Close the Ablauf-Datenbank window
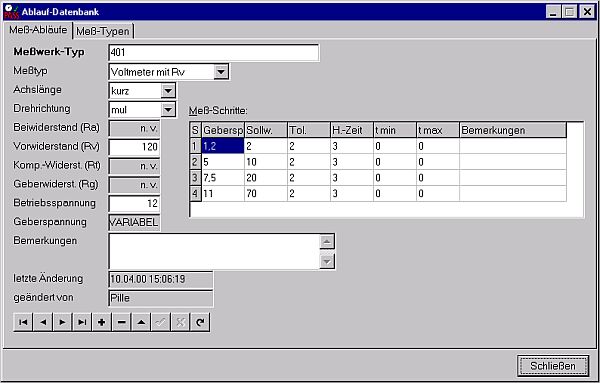Image resolution: width=600 pixels, height=383 pixels. pyautogui.click(x=587, y=12)
